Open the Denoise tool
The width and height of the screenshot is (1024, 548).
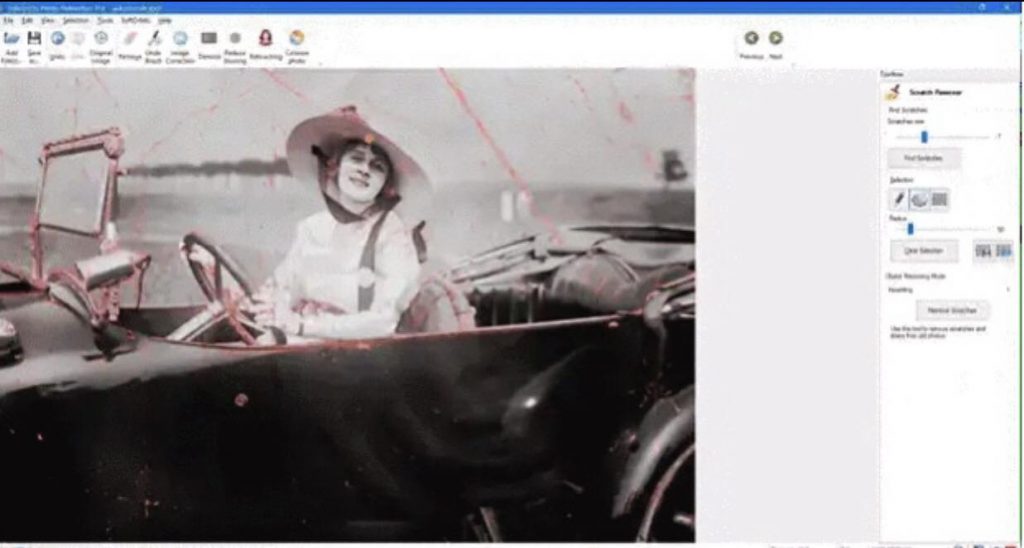[x=209, y=43]
